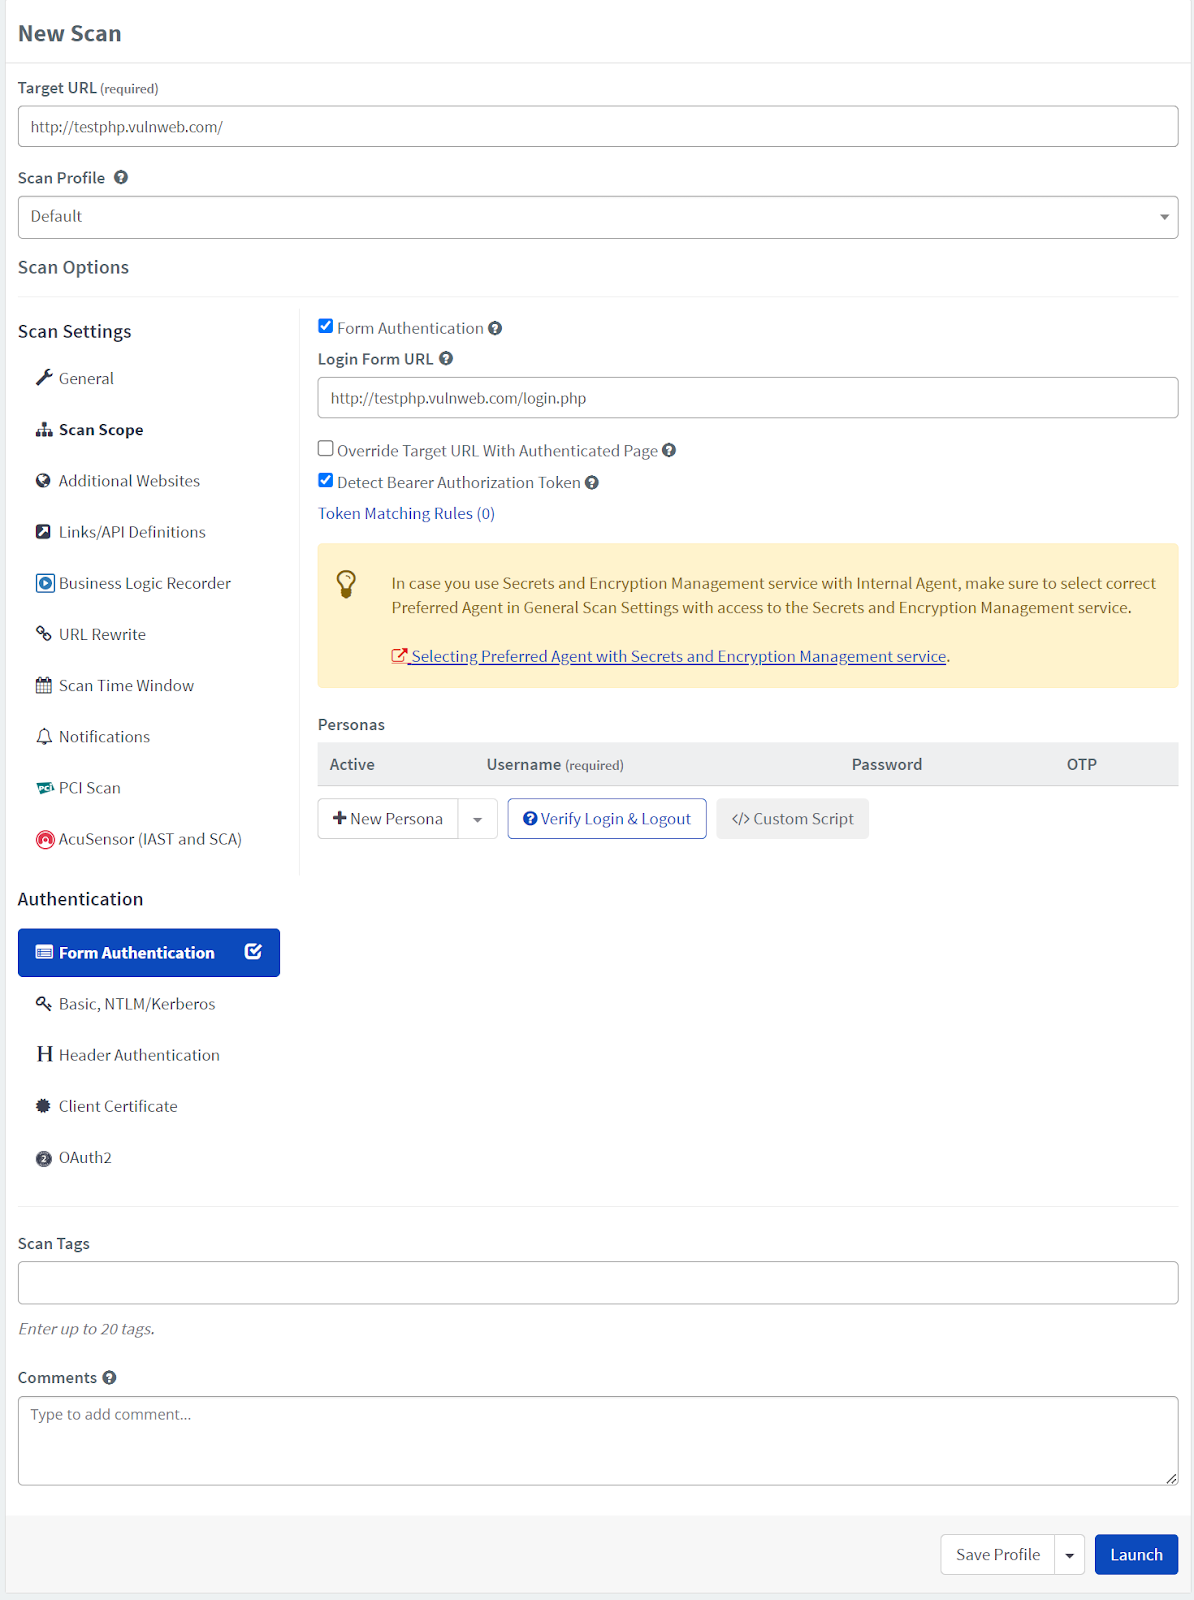Select Links/API Definitions section
Image resolution: width=1194 pixels, height=1600 pixels.
point(132,532)
